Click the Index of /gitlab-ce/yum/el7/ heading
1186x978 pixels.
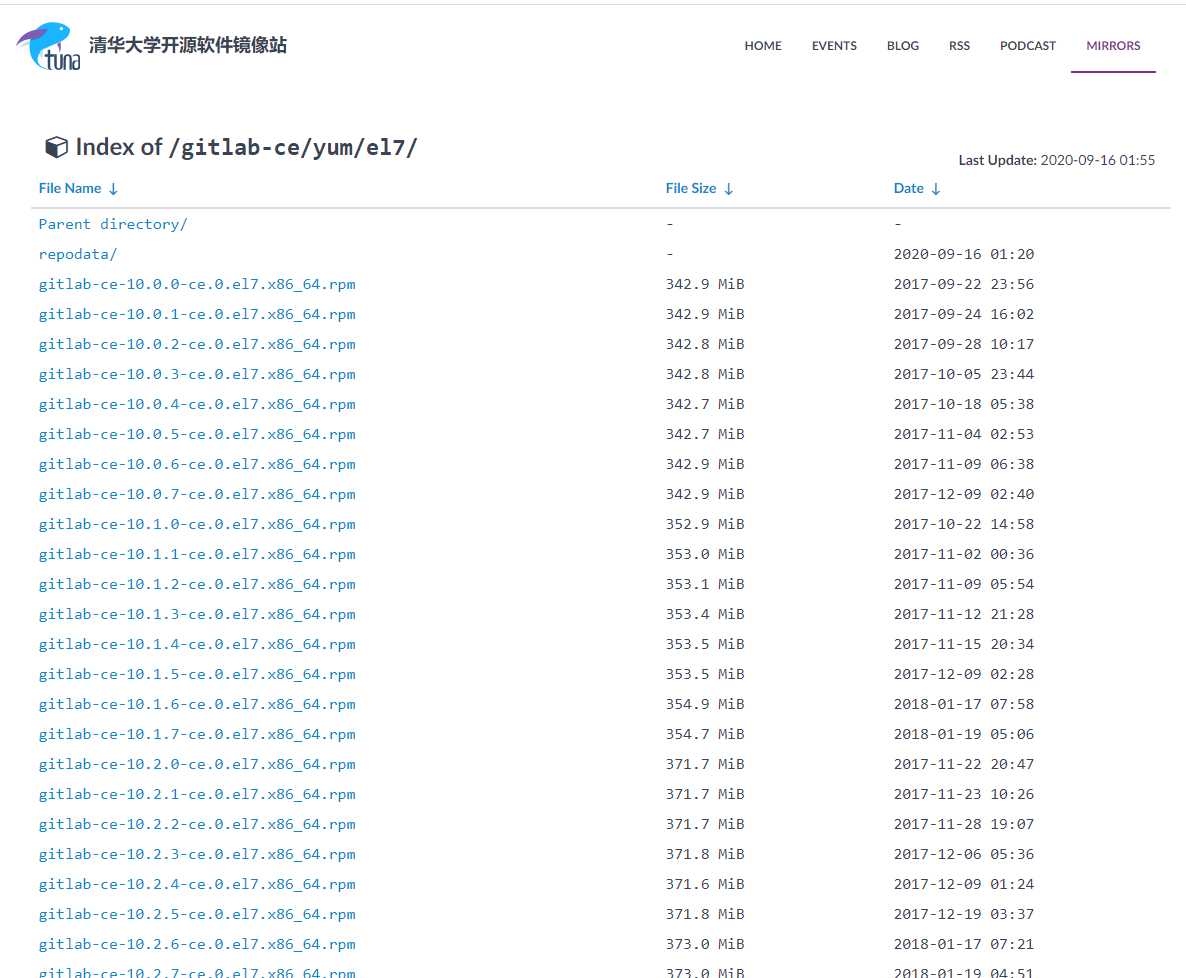[246, 147]
